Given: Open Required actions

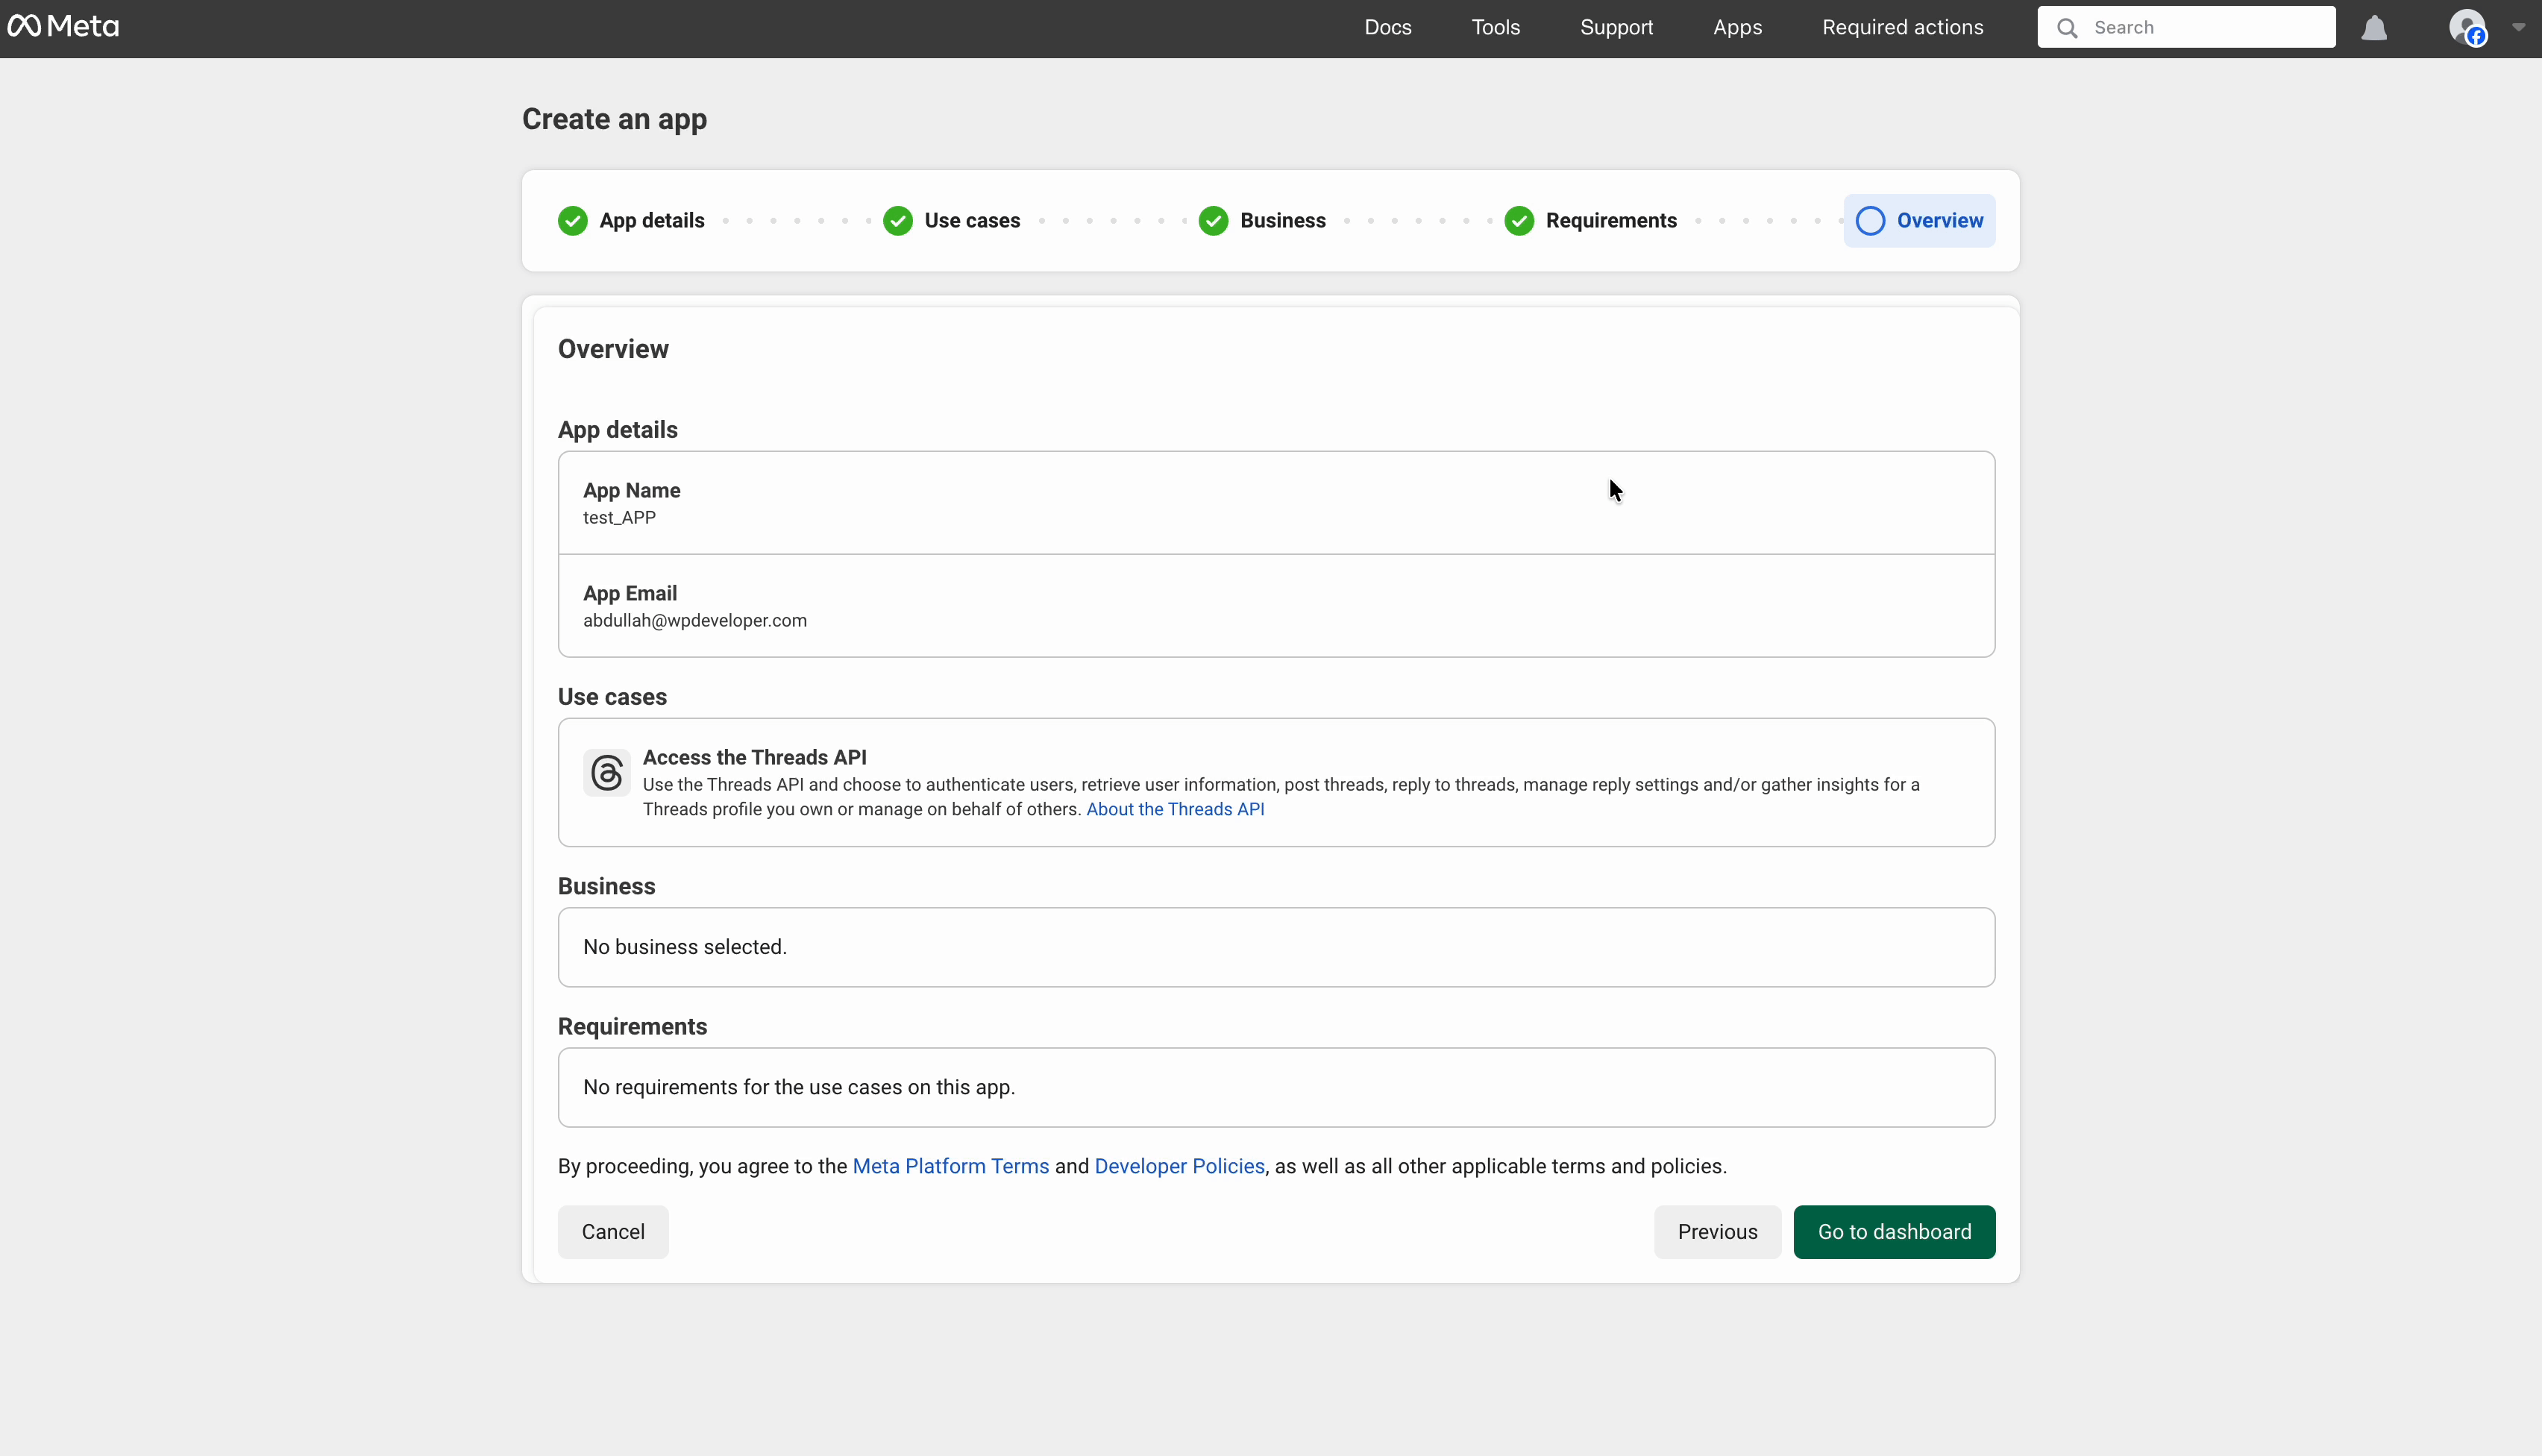Looking at the screenshot, I should 1901,27.
